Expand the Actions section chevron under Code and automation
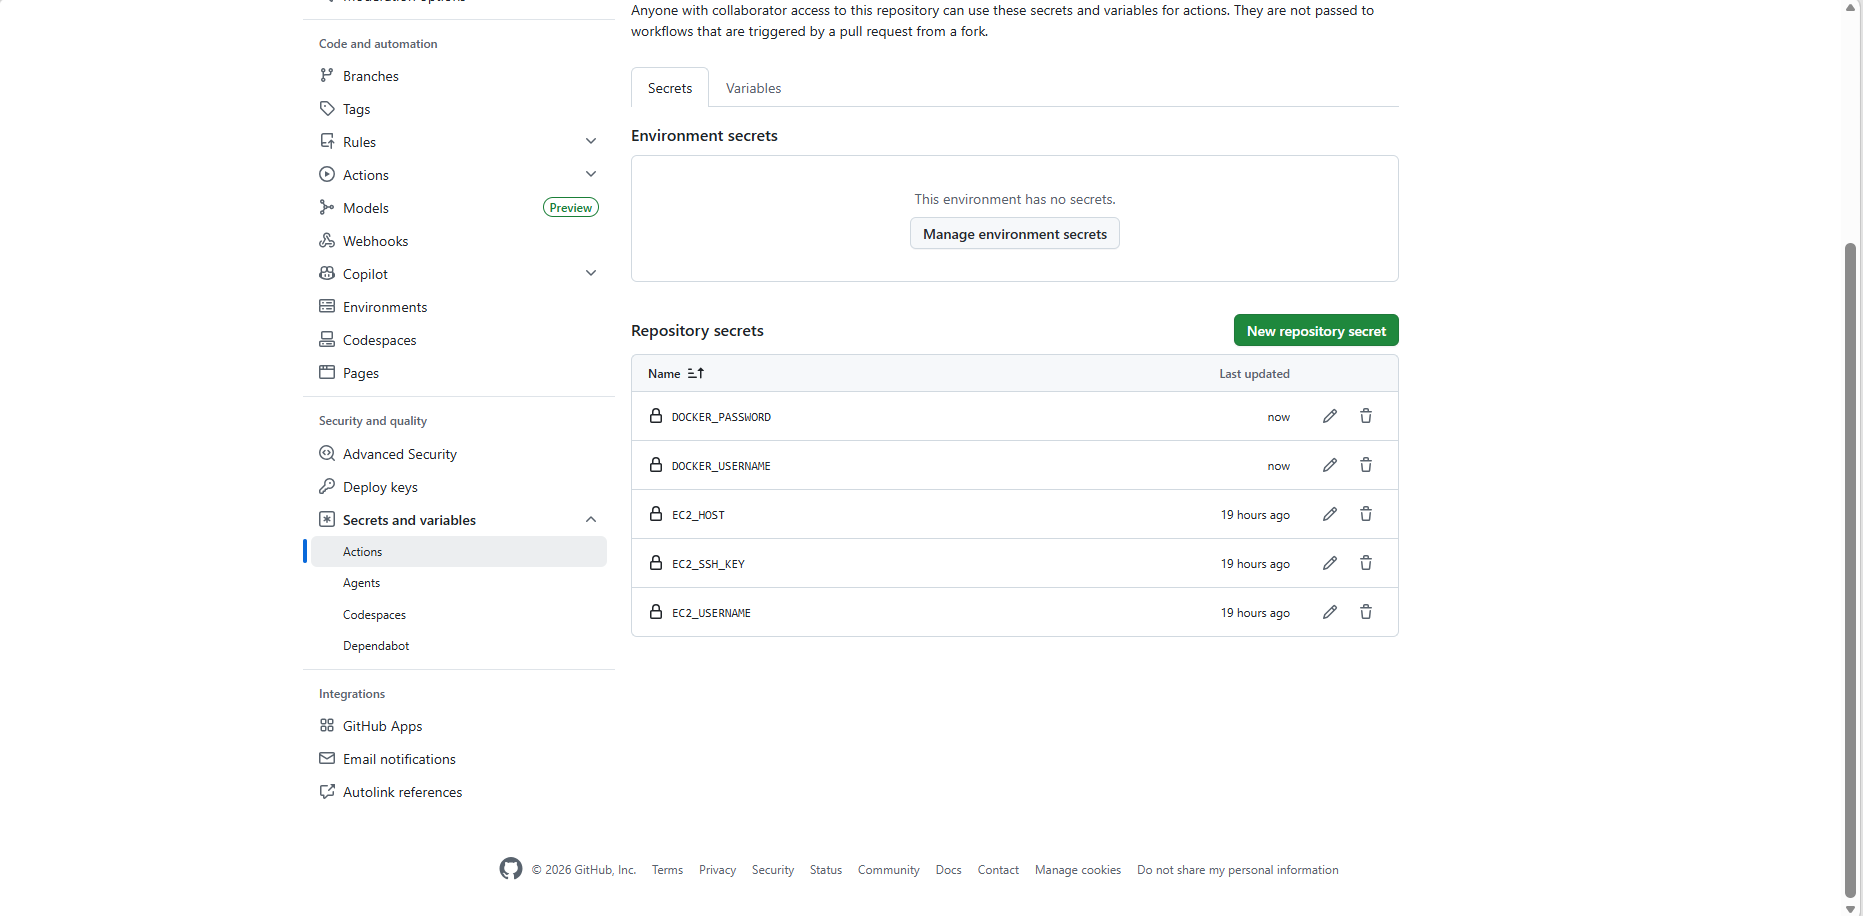This screenshot has height=916, width=1863. coord(591,174)
